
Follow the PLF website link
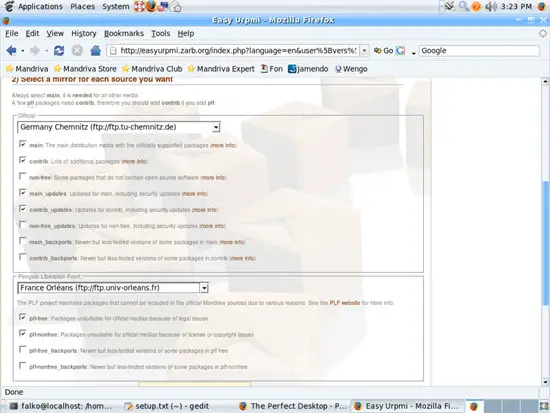(344, 303)
